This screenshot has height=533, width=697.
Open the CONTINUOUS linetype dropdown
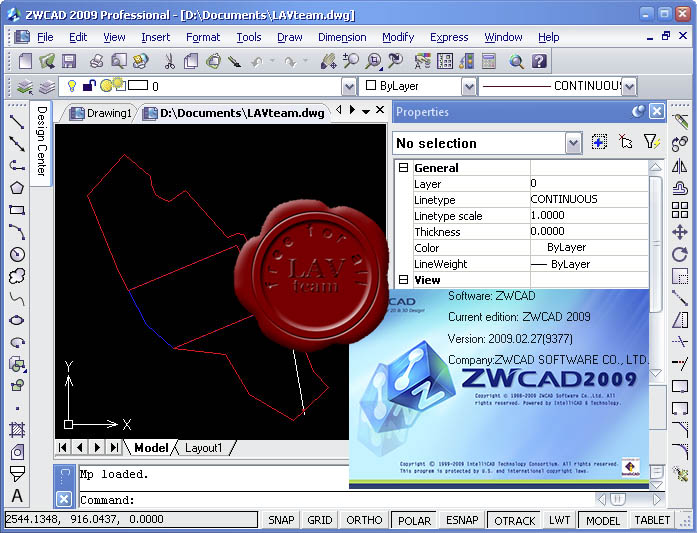coord(629,86)
